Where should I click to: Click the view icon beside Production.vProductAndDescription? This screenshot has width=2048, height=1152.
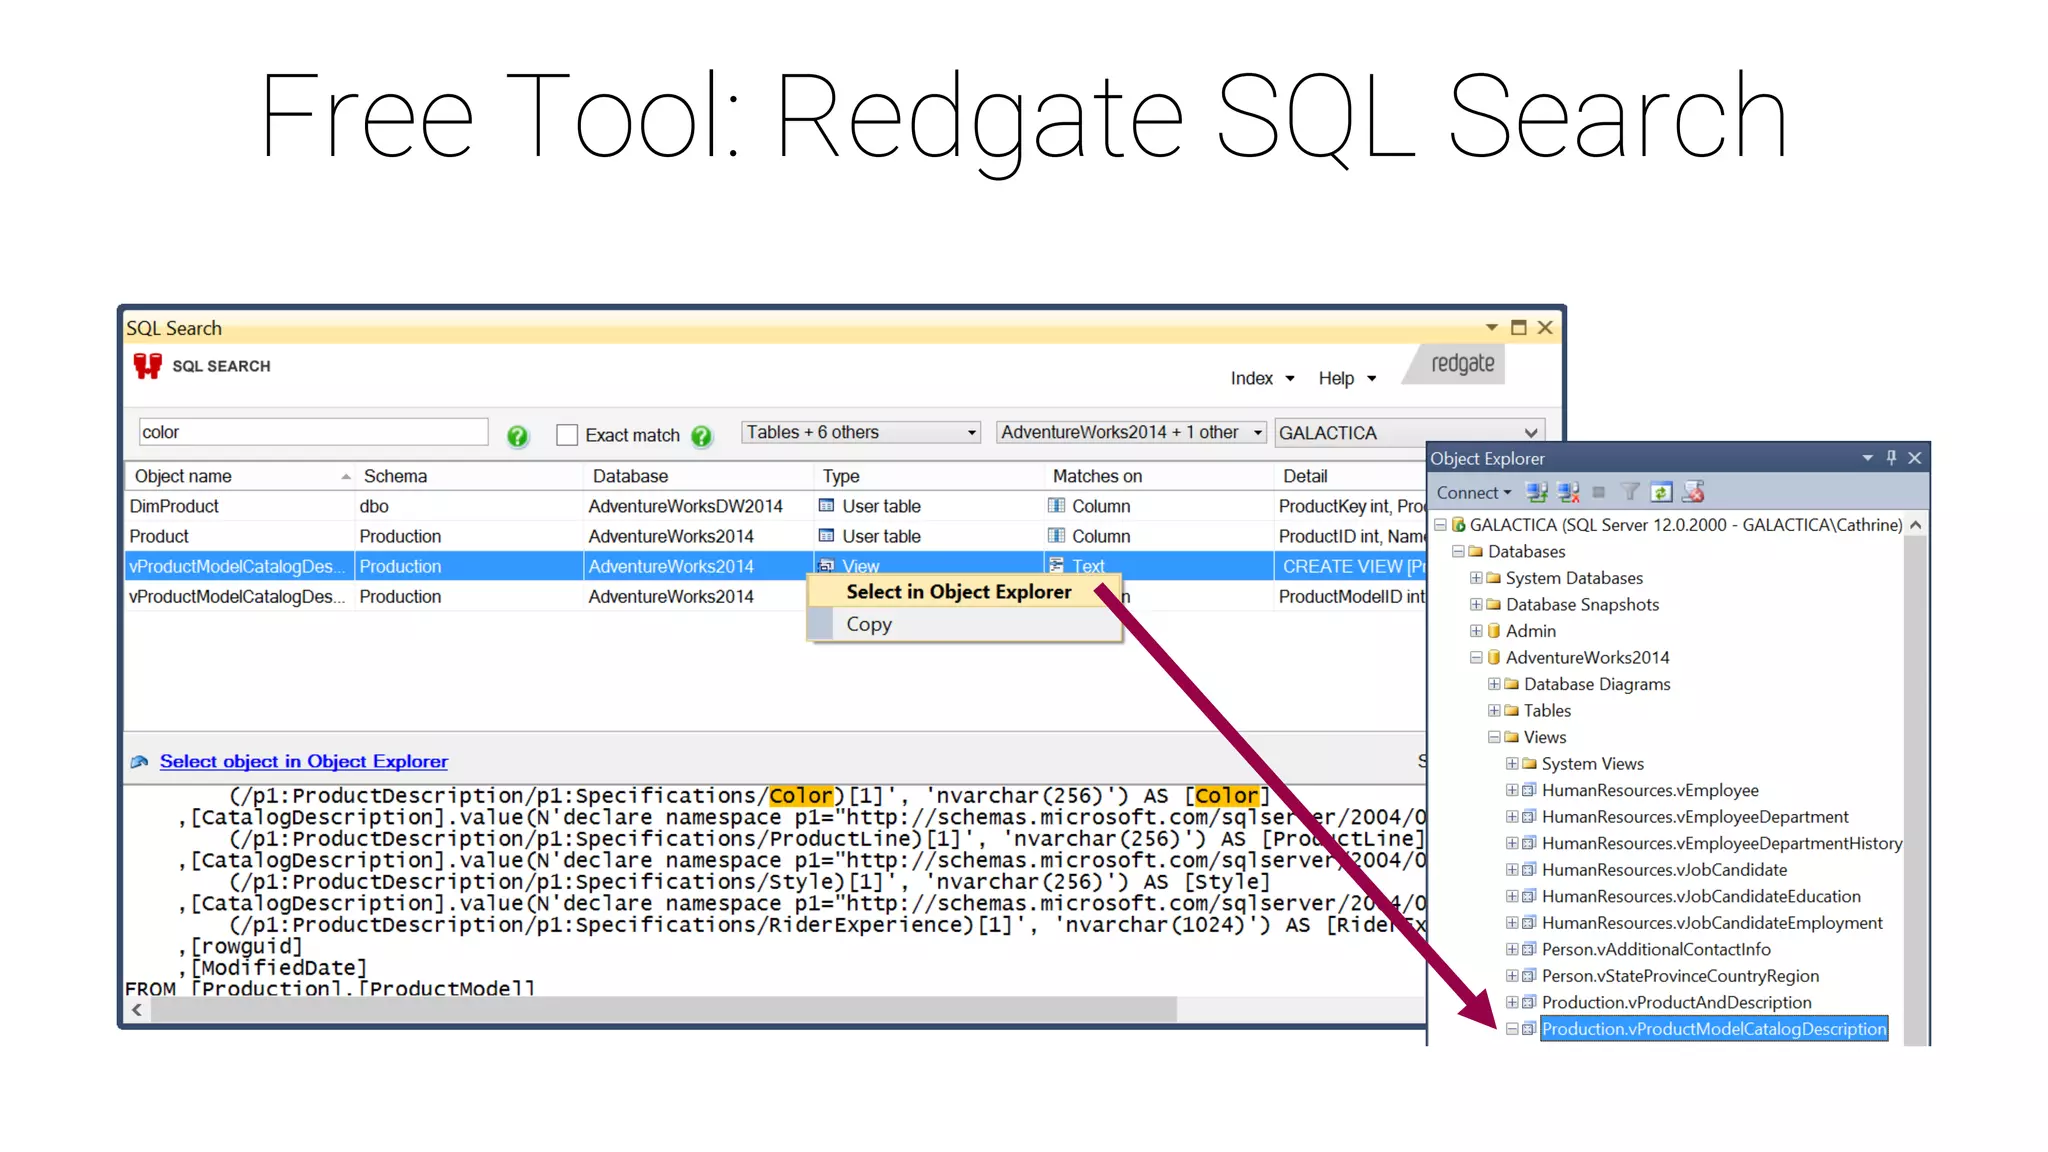[x=1529, y=1002]
